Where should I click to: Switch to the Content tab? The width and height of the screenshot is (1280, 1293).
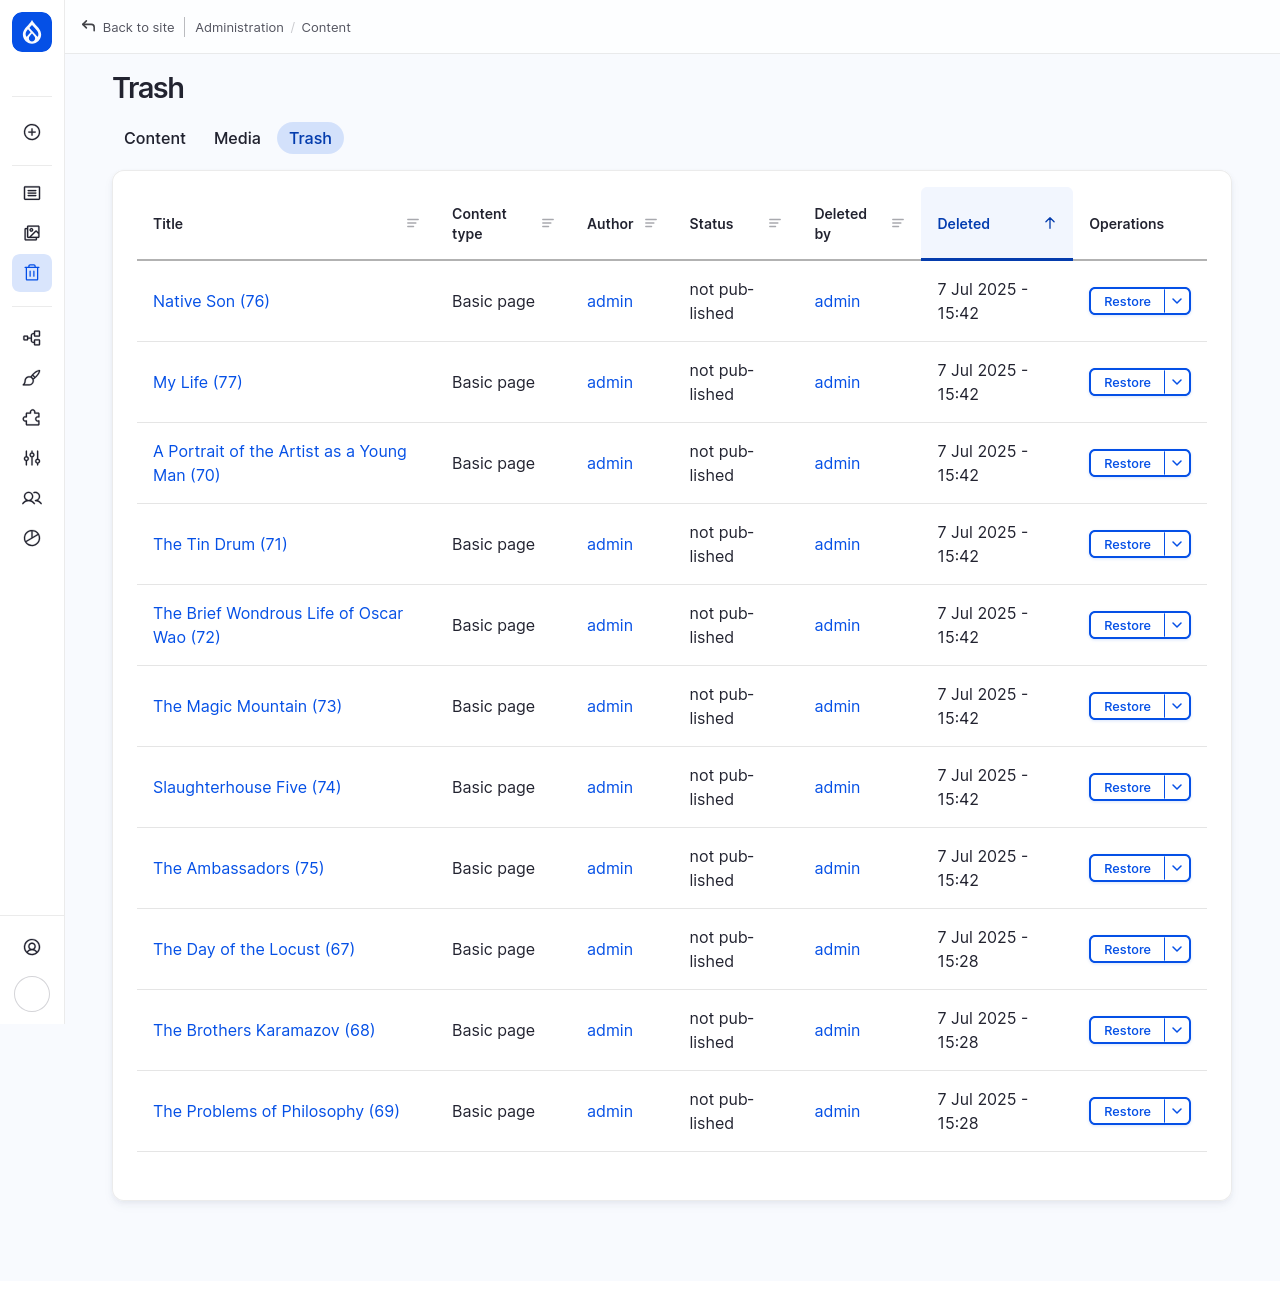click(154, 138)
